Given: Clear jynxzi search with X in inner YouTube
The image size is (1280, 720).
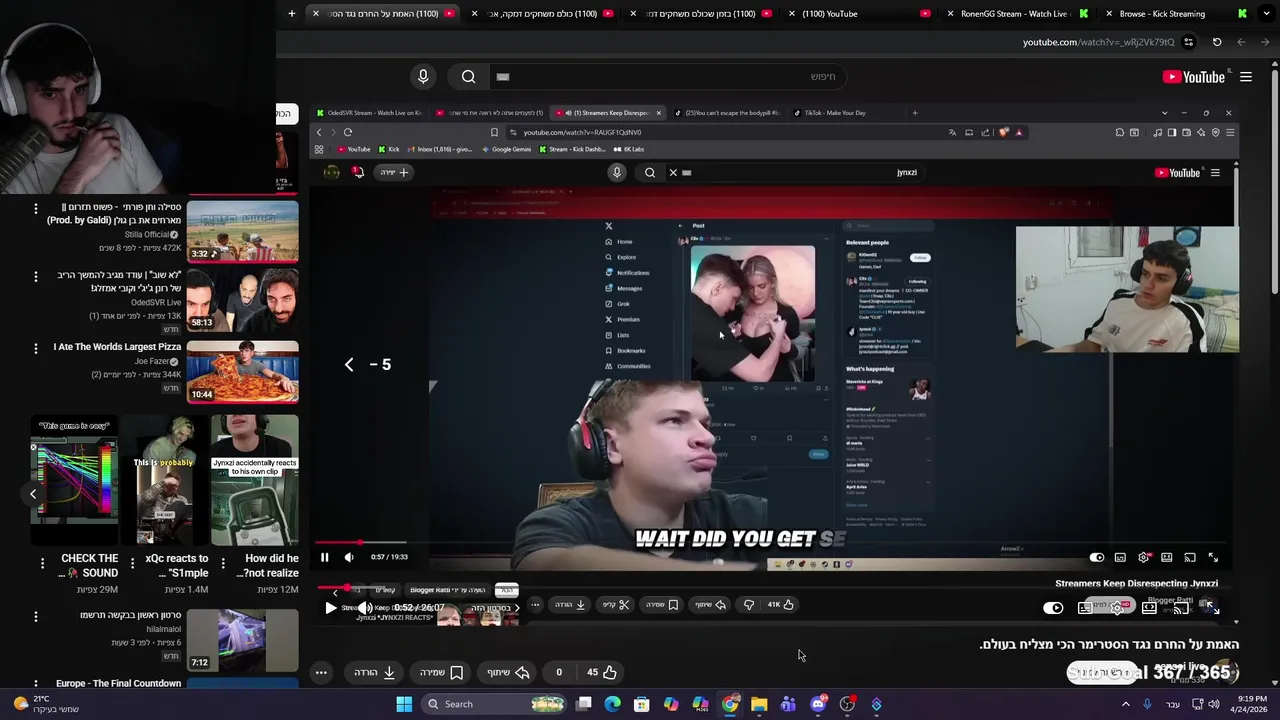Looking at the screenshot, I should click(x=673, y=172).
